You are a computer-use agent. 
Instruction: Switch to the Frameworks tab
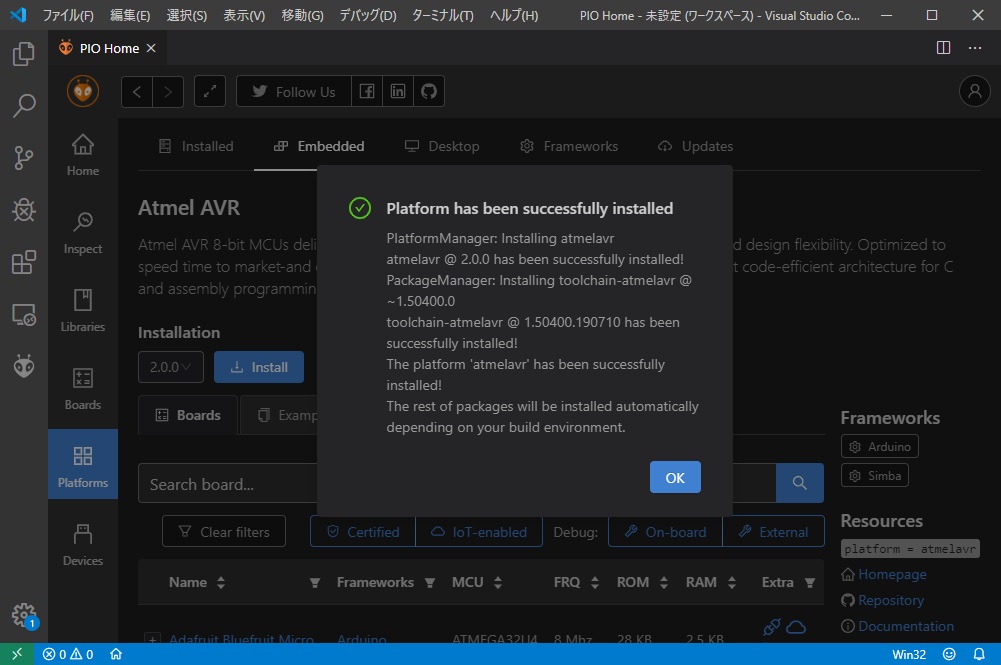click(568, 146)
